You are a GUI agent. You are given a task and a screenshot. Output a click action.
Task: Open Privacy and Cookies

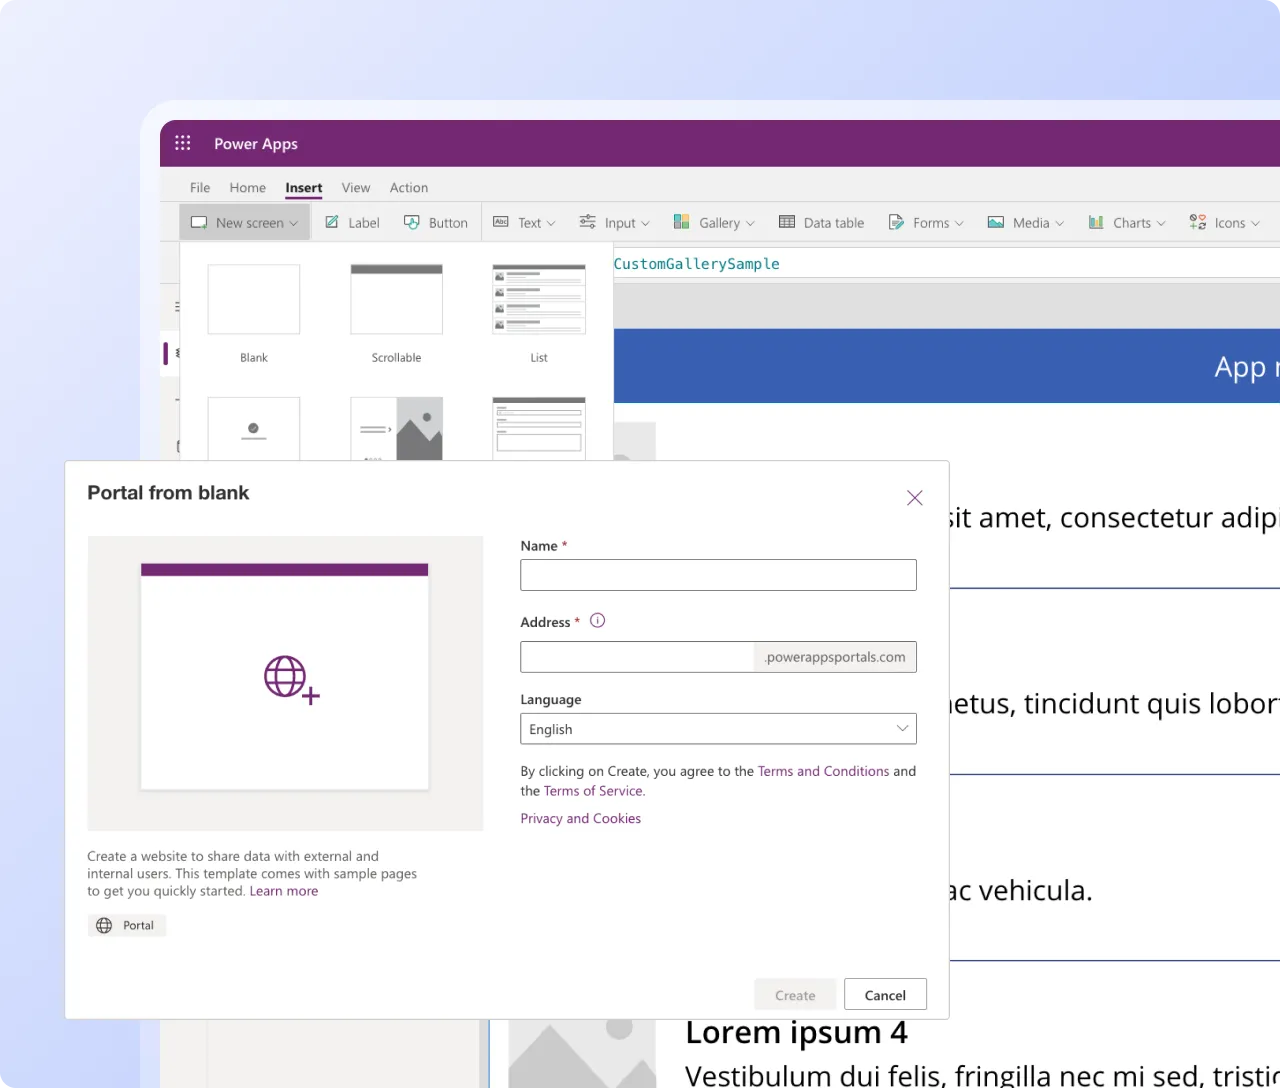click(580, 818)
